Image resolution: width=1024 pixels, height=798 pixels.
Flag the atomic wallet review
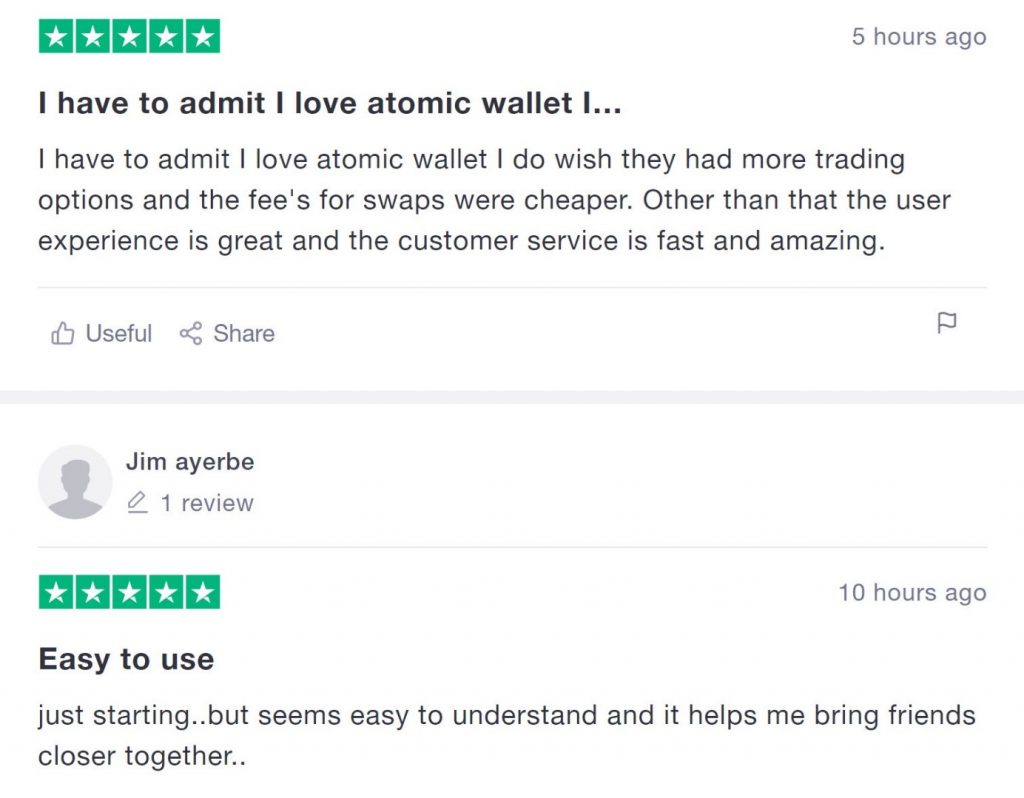click(x=946, y=323)
